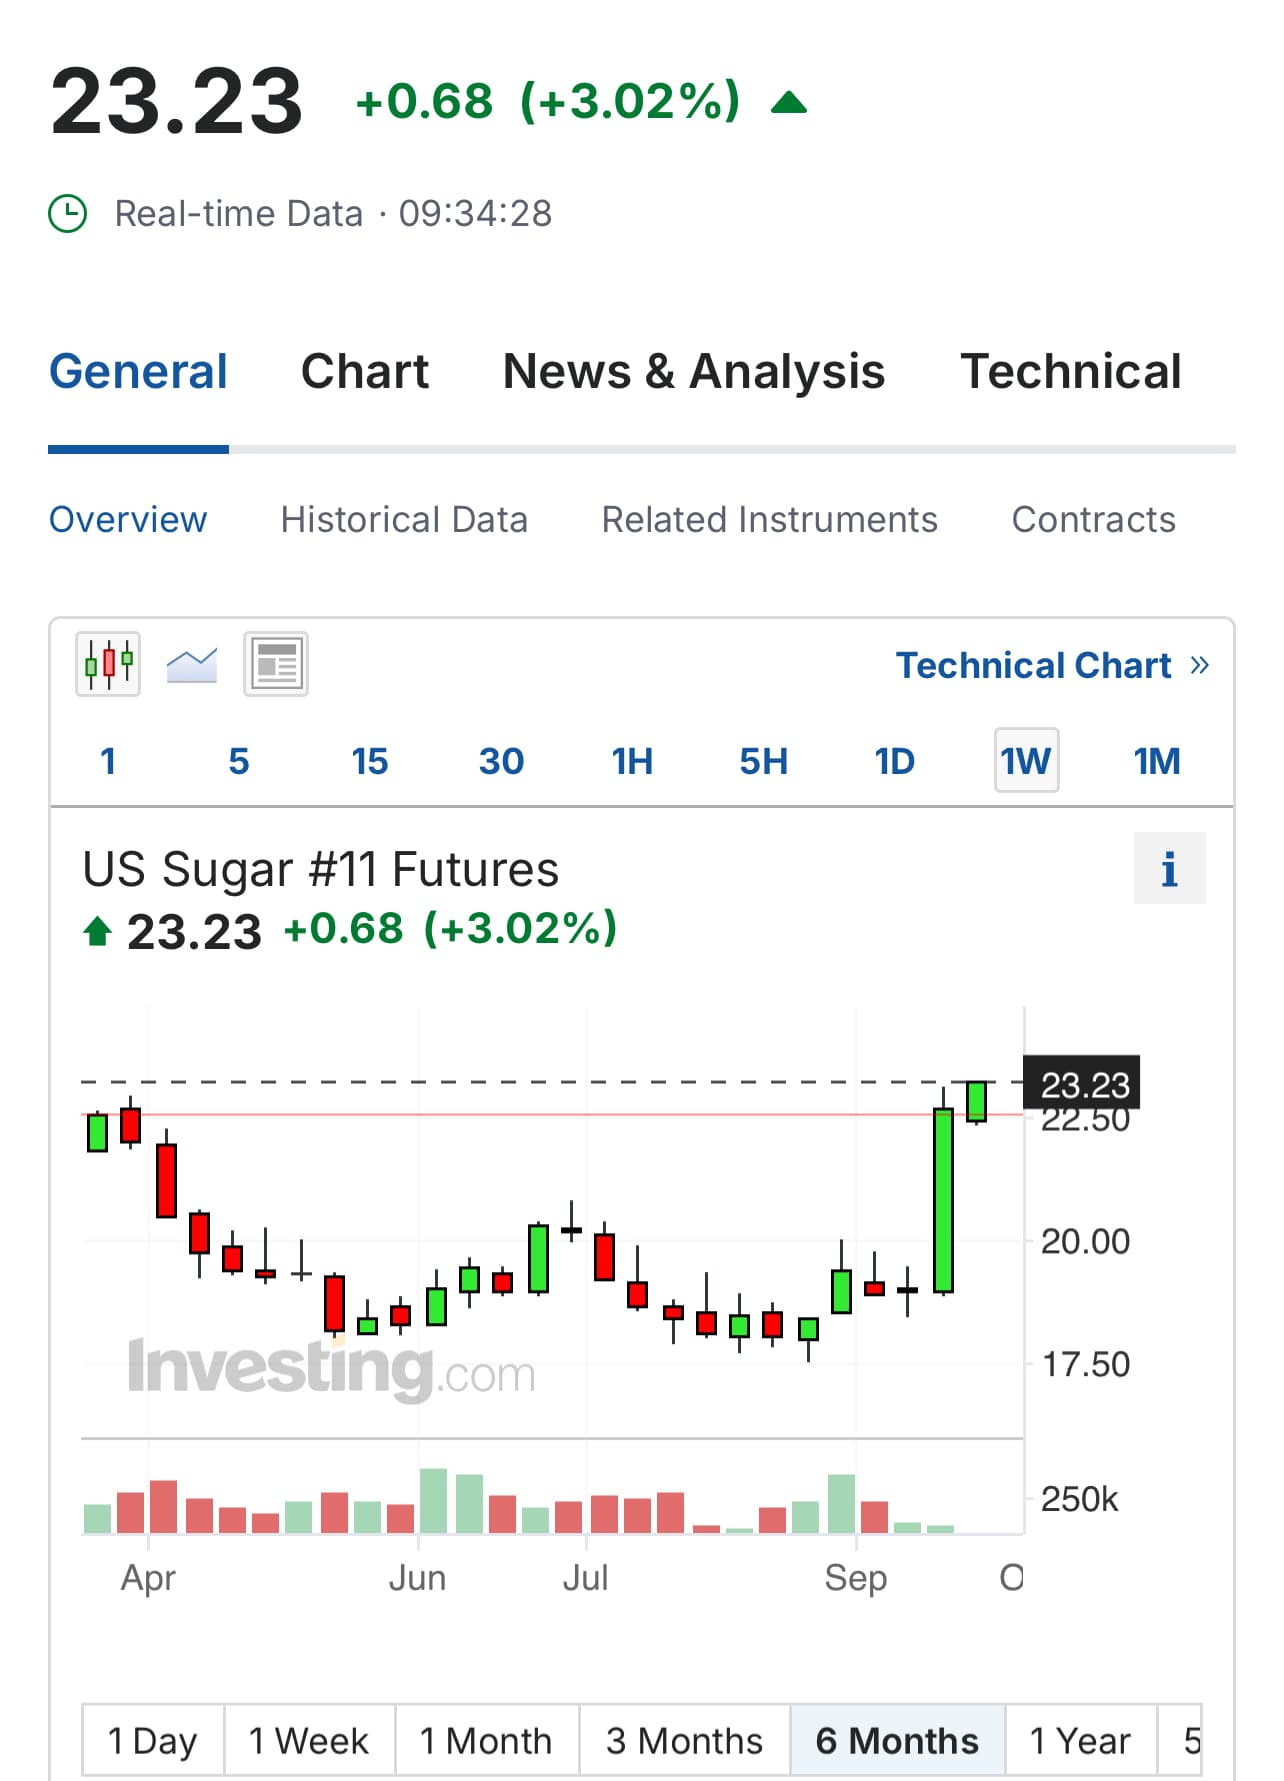
Task: Switch to the area chart icon
Action: coord(192,664)
